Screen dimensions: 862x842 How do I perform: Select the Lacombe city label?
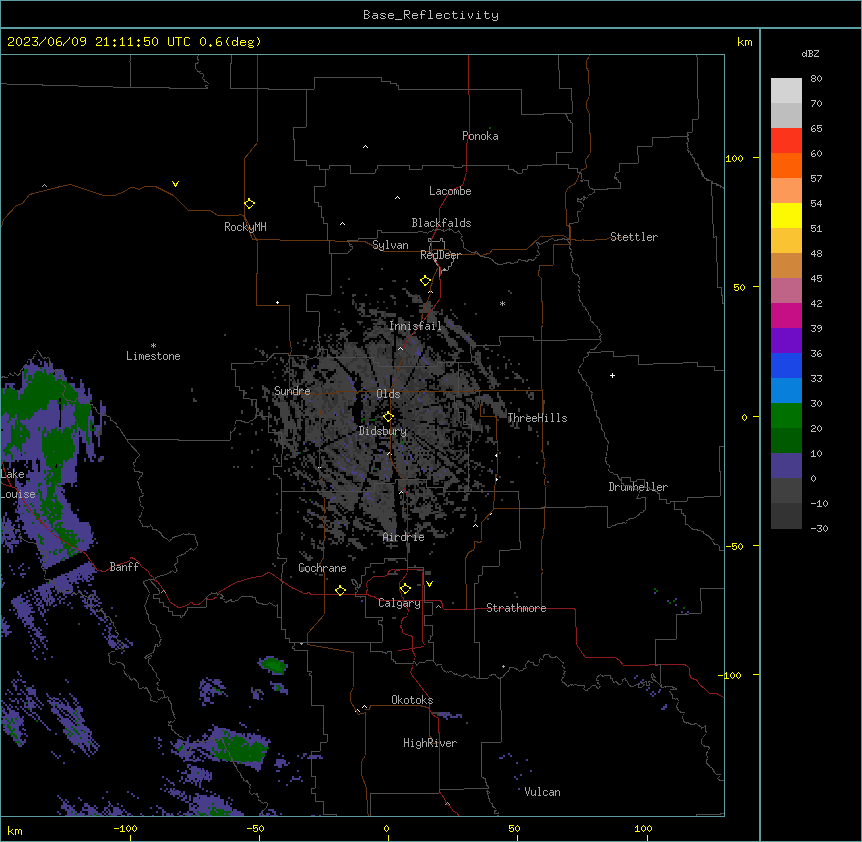click(450, 191)
